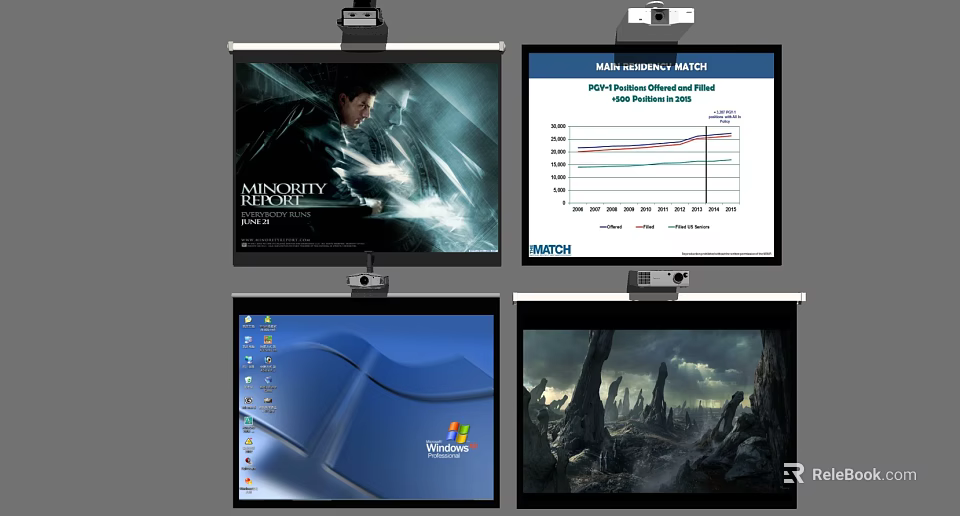Open the teal letter A desktop icon
Image resolution: width=960 pixels, height=516 pixels.
click(x=249, y=421)
